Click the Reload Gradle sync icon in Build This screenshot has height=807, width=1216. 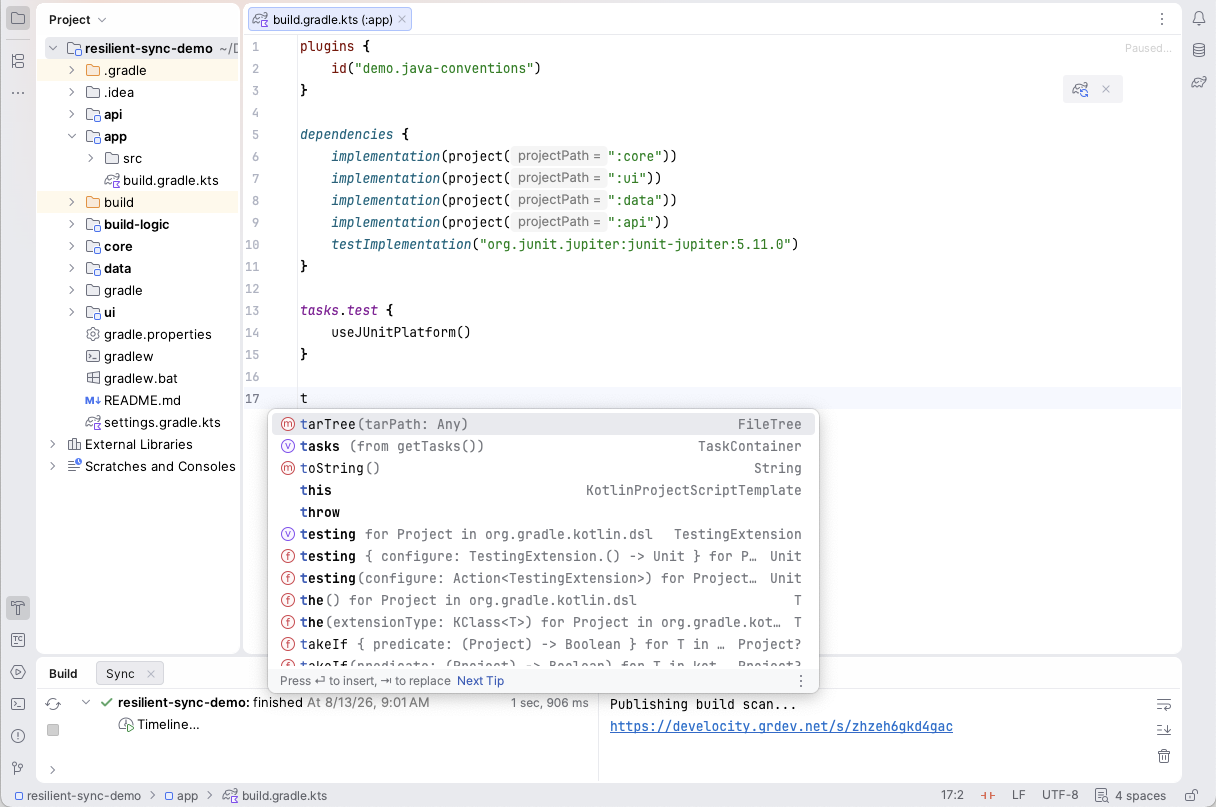53,704
